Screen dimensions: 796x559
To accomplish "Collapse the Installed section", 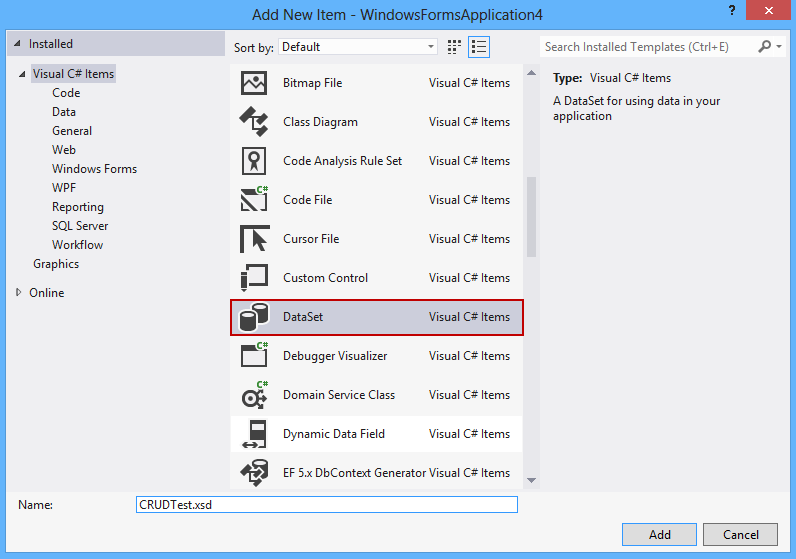I will pyautogui.click(x=17, y=44).
